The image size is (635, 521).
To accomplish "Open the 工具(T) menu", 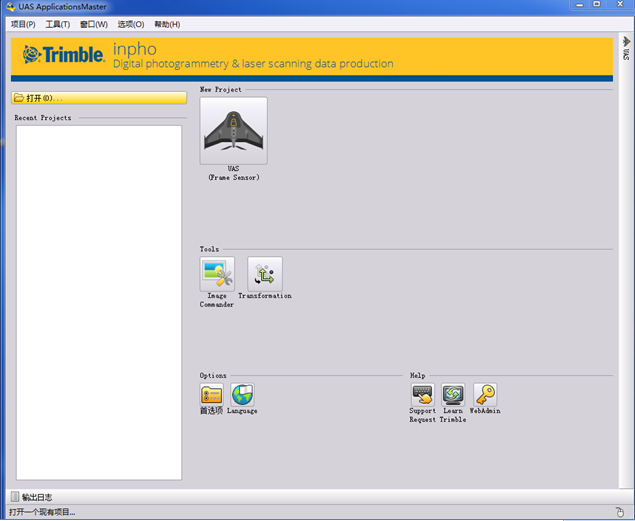I will 58,24.
